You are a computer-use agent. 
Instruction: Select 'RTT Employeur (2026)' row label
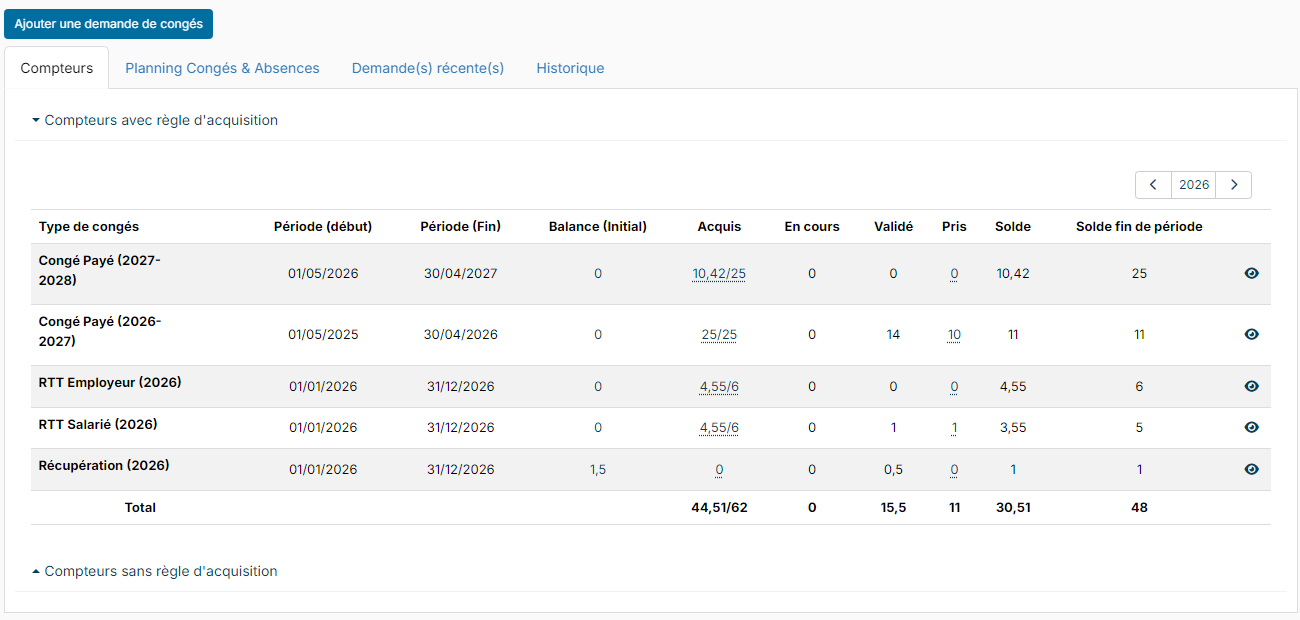point(110,383)
